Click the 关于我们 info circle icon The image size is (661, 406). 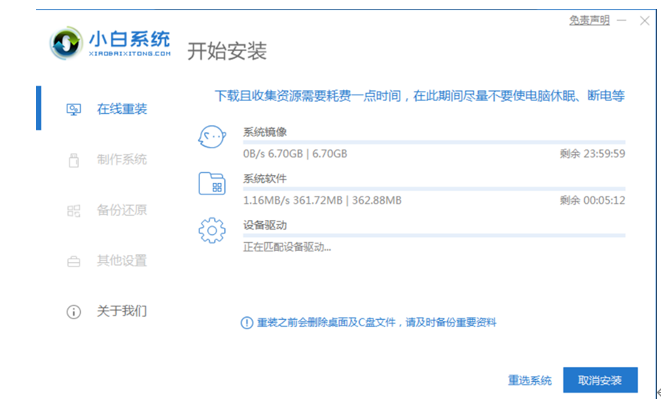tap(73, 312)
